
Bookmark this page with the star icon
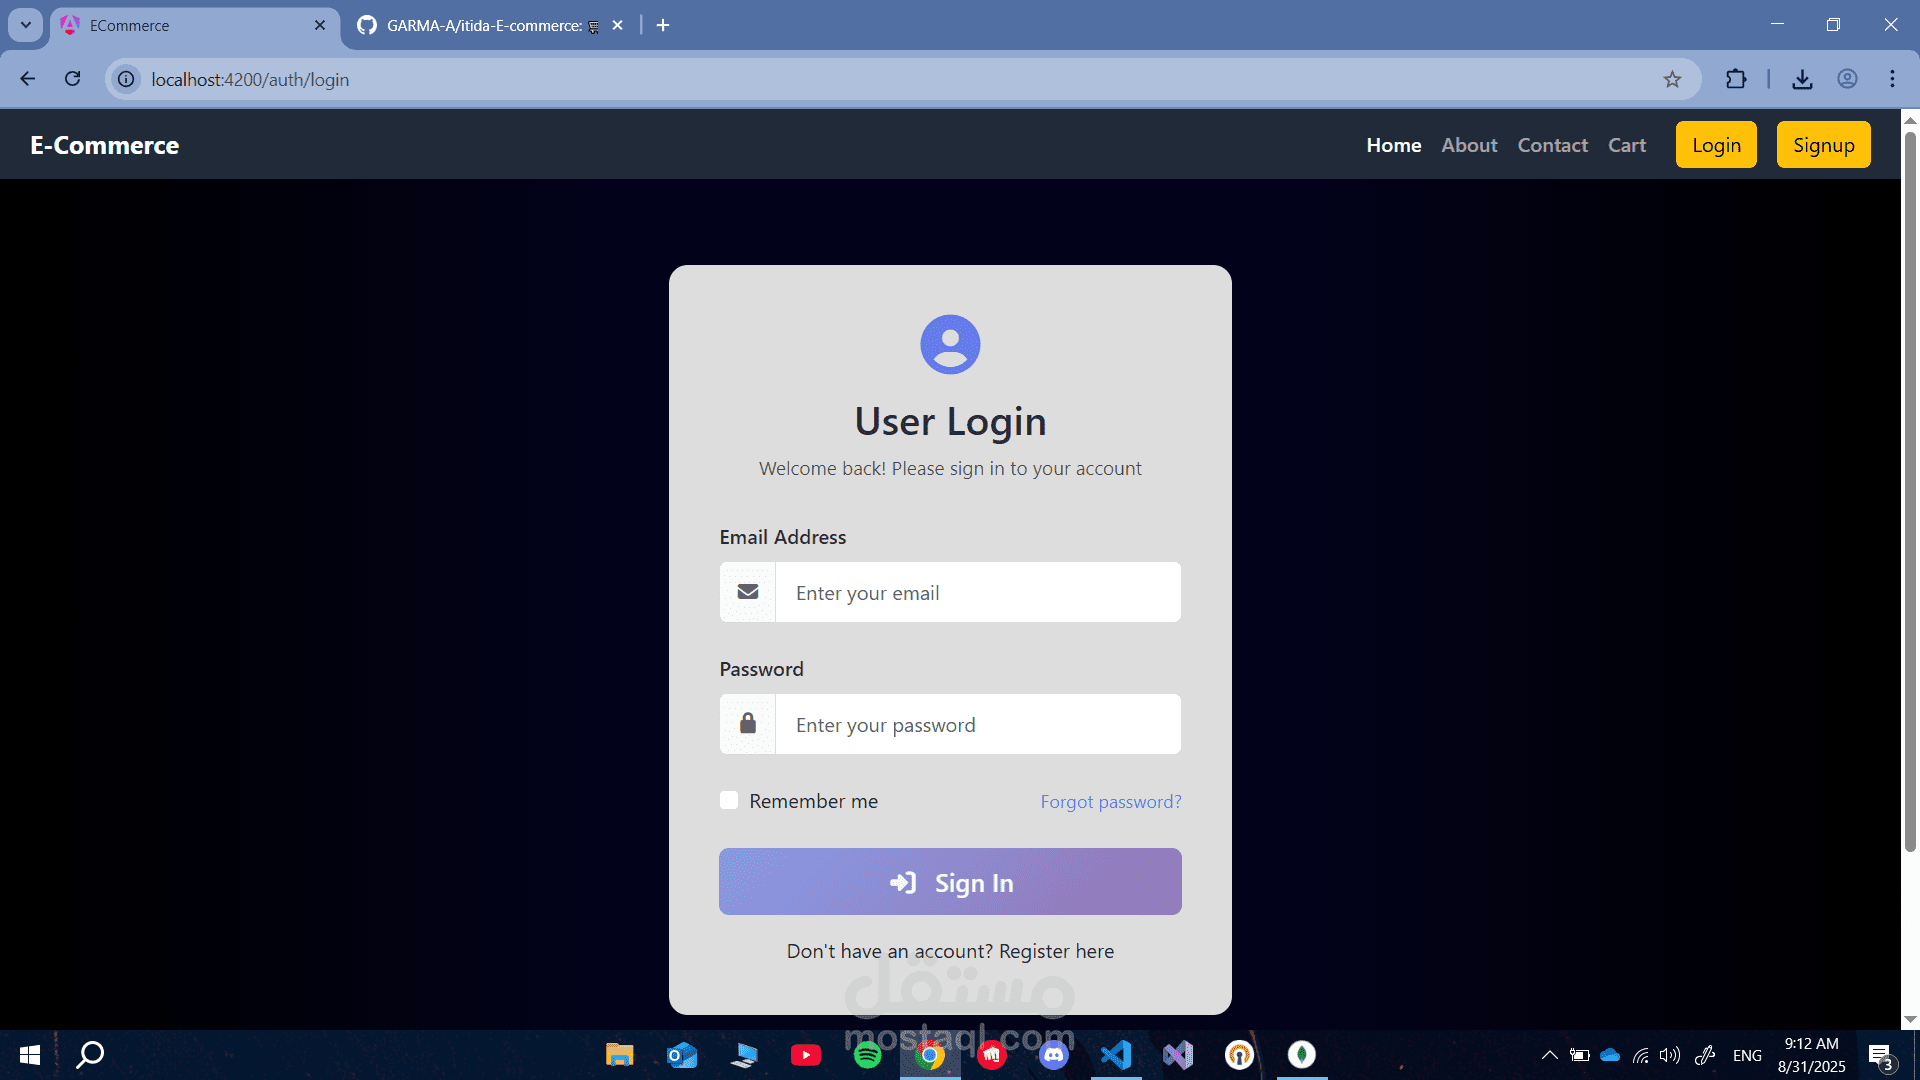[x=1672, y=79]
